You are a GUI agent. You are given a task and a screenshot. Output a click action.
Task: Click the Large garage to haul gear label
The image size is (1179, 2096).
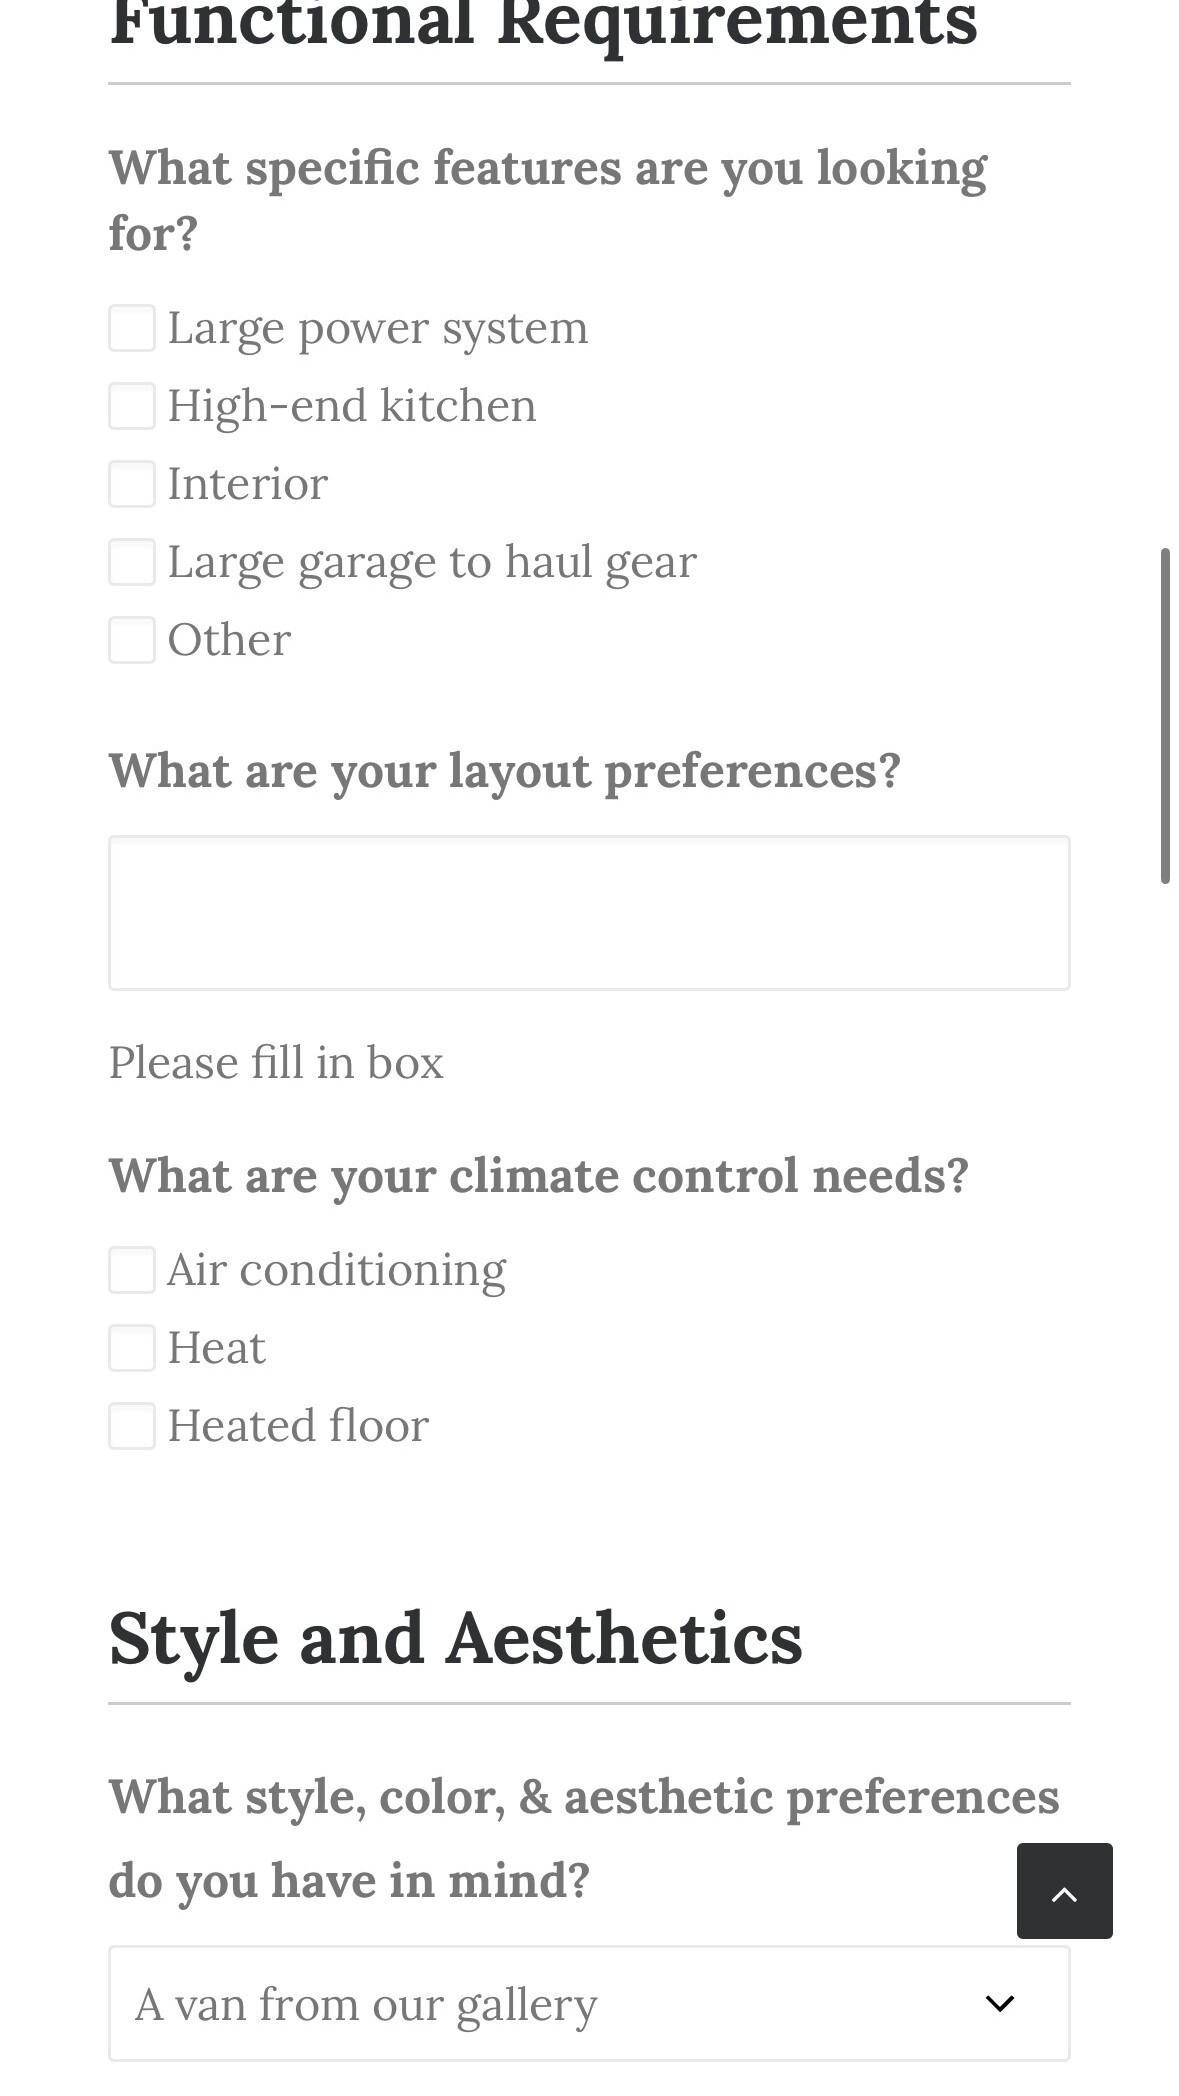(431, 562)
